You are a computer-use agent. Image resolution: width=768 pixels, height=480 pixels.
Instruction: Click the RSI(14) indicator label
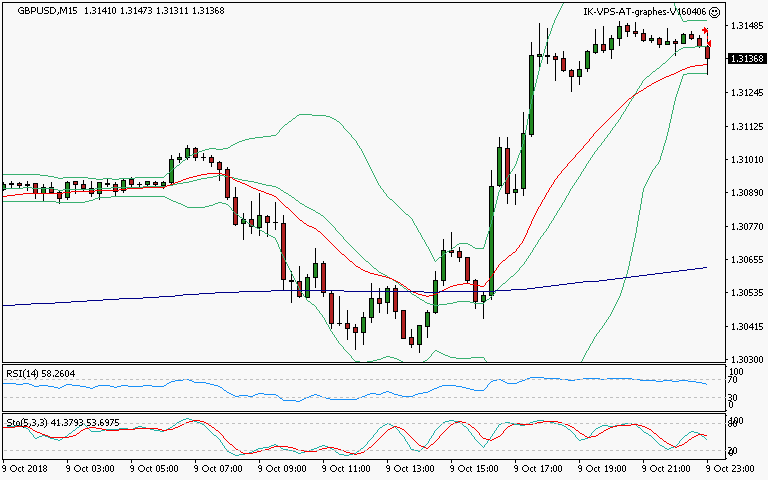[20, 373]
